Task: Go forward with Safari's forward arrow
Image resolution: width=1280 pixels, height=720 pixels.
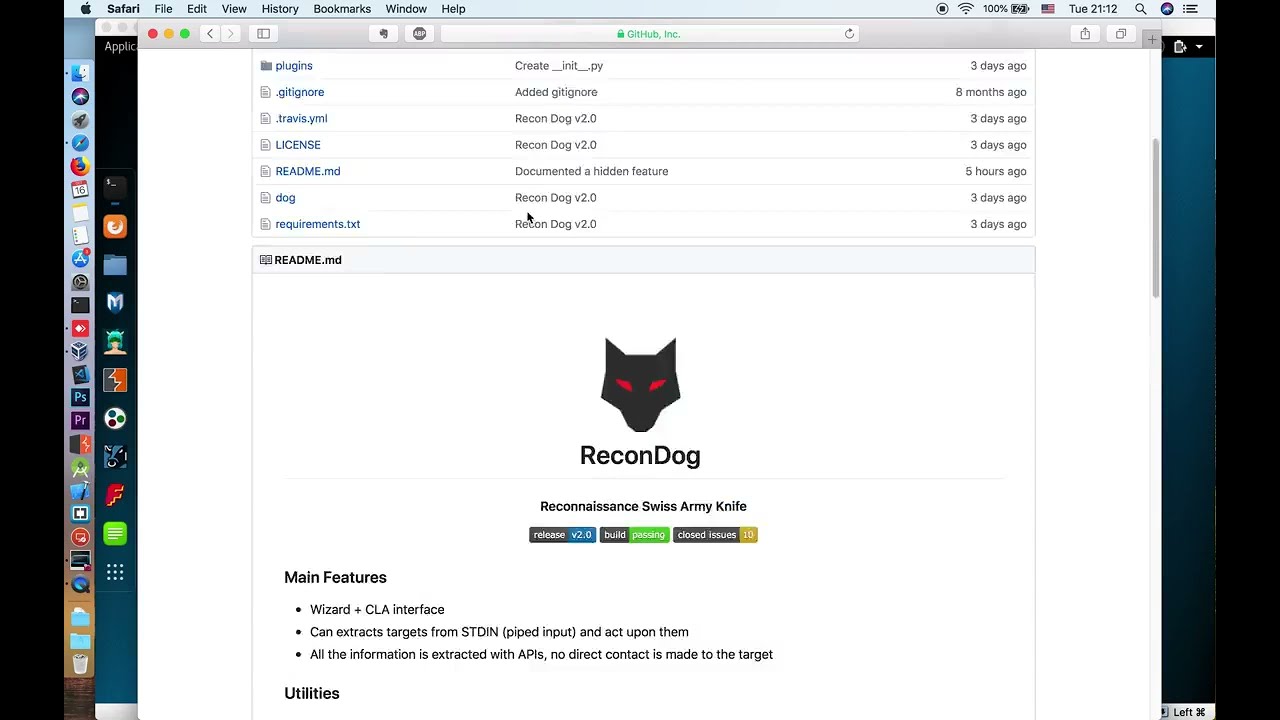Action: 231,34
